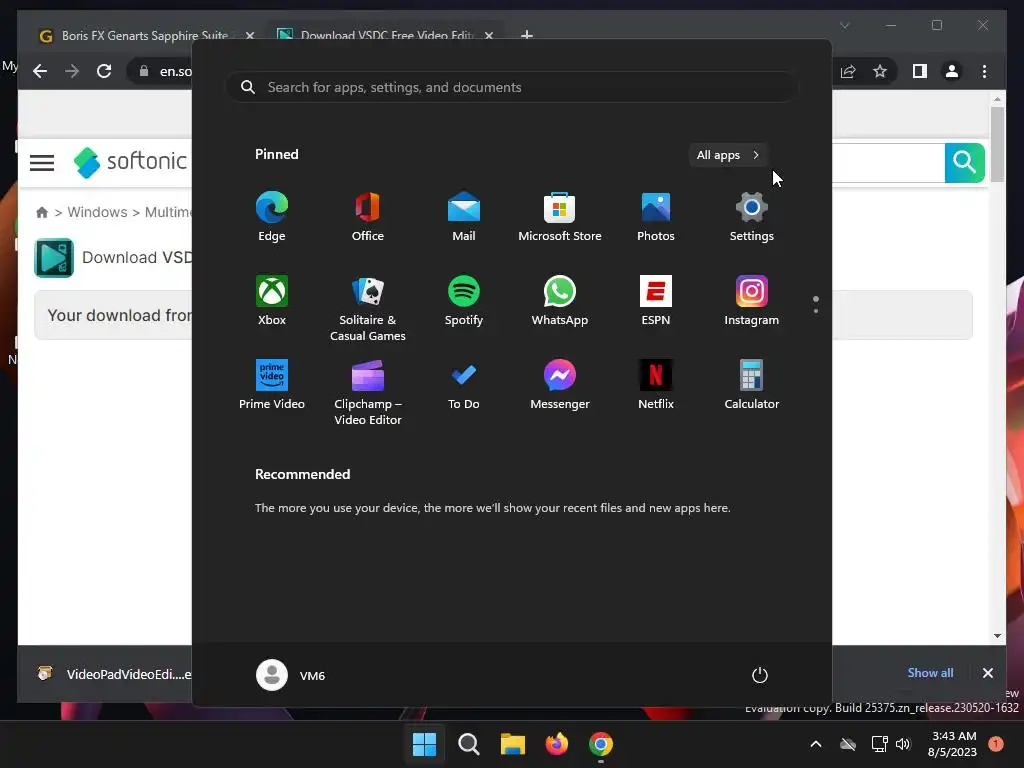This screenshot has width=1024, height=768.
Task: Click the Chrome page vertical scrollbar
Action: coord(997,144)
